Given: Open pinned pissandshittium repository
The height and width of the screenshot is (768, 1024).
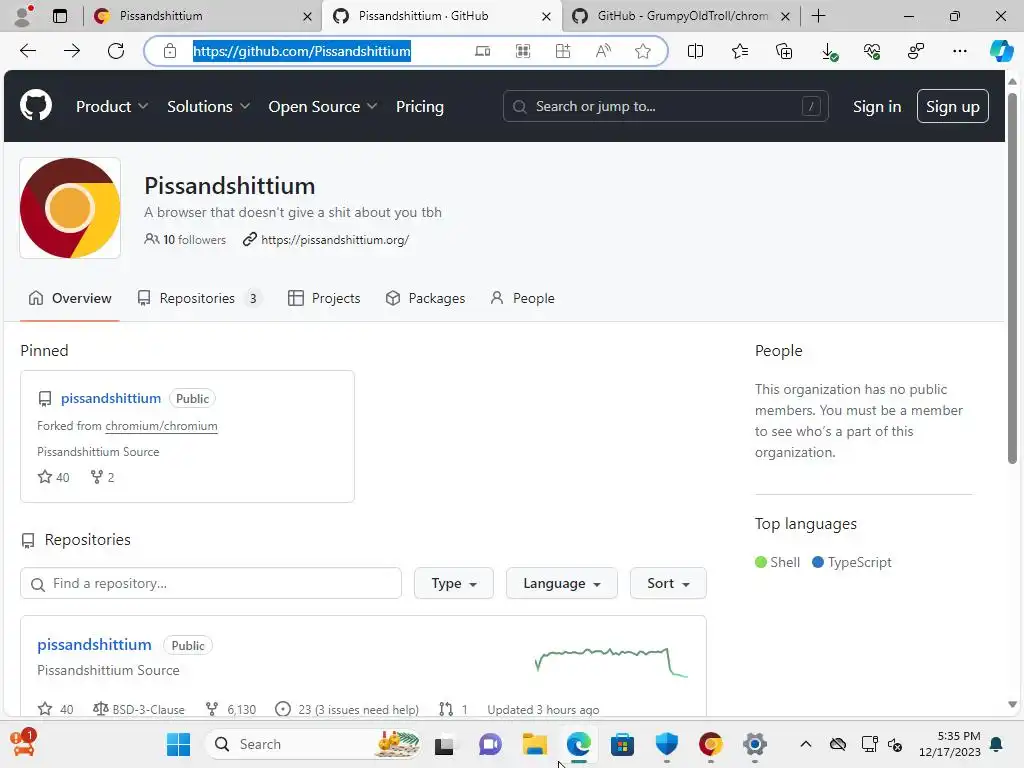Looking at the screenshot, I should pos(111,398).
